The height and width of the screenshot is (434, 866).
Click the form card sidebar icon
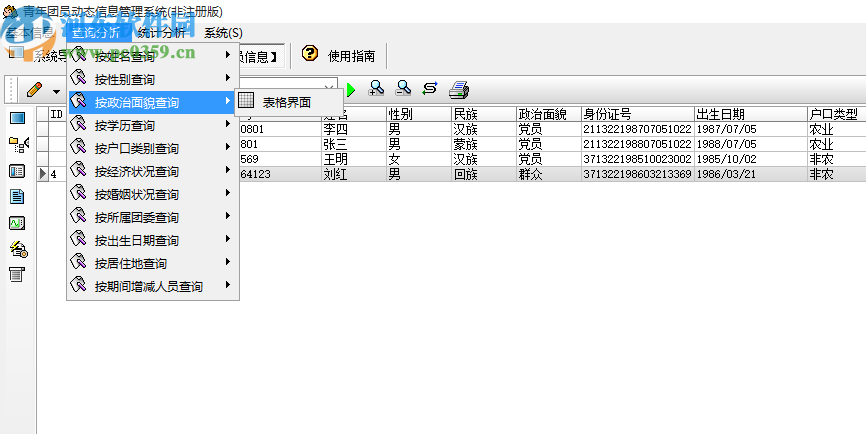click(17, 171)
